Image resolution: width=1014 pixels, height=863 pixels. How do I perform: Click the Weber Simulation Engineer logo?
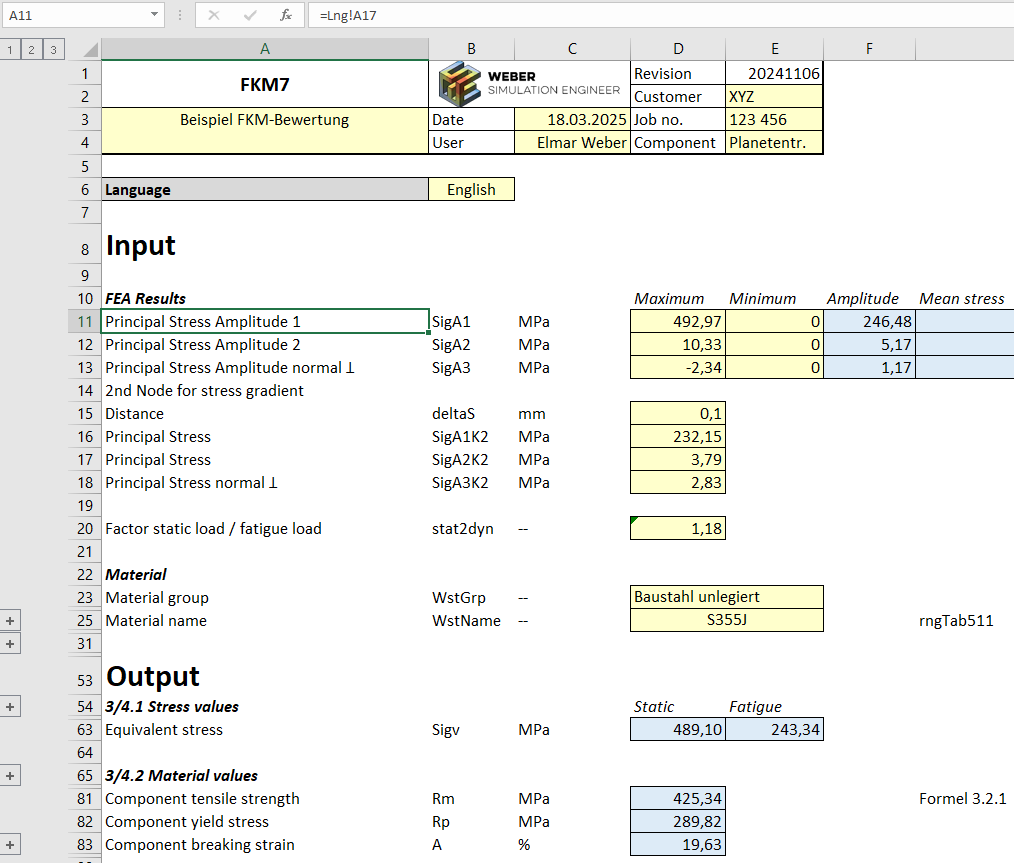click(528, 84)
